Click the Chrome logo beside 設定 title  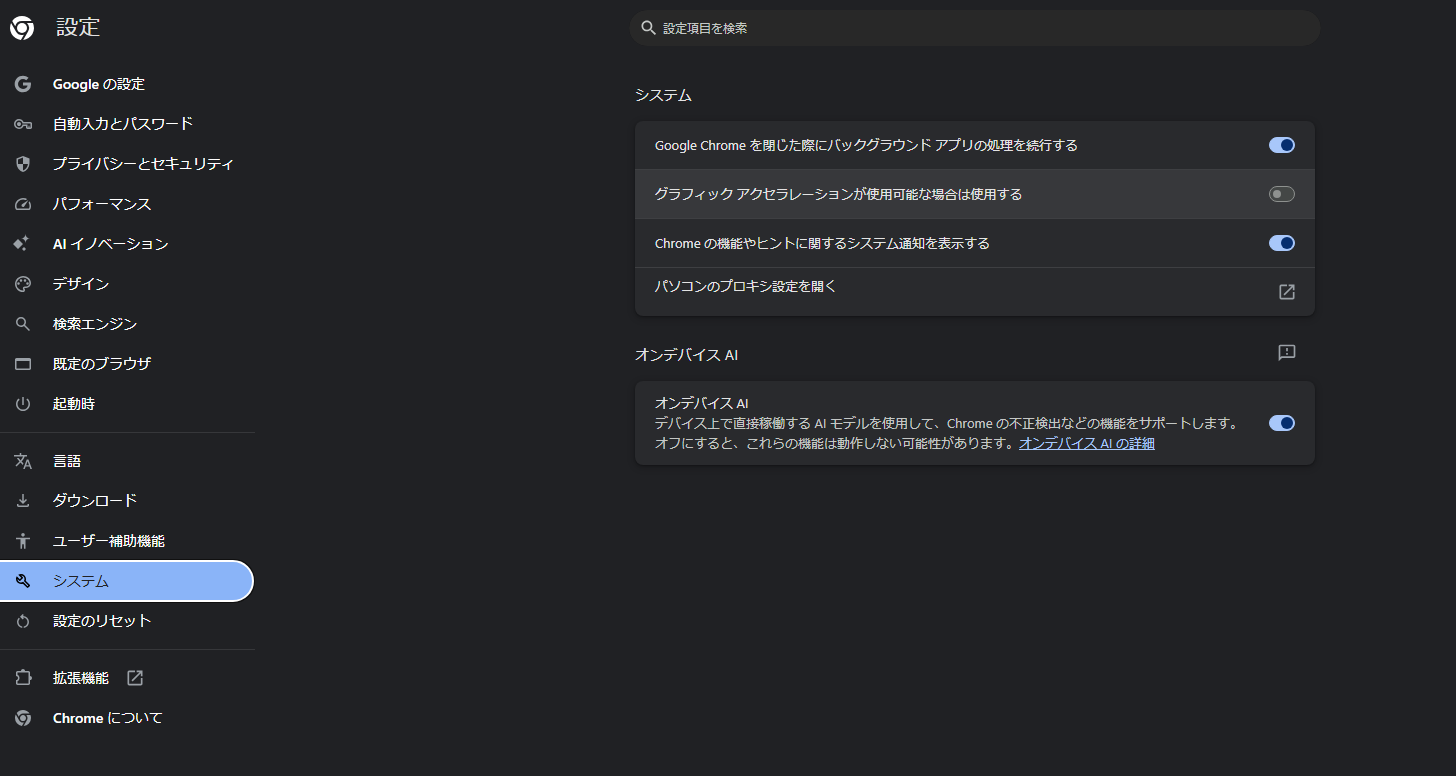coord(22,28)
